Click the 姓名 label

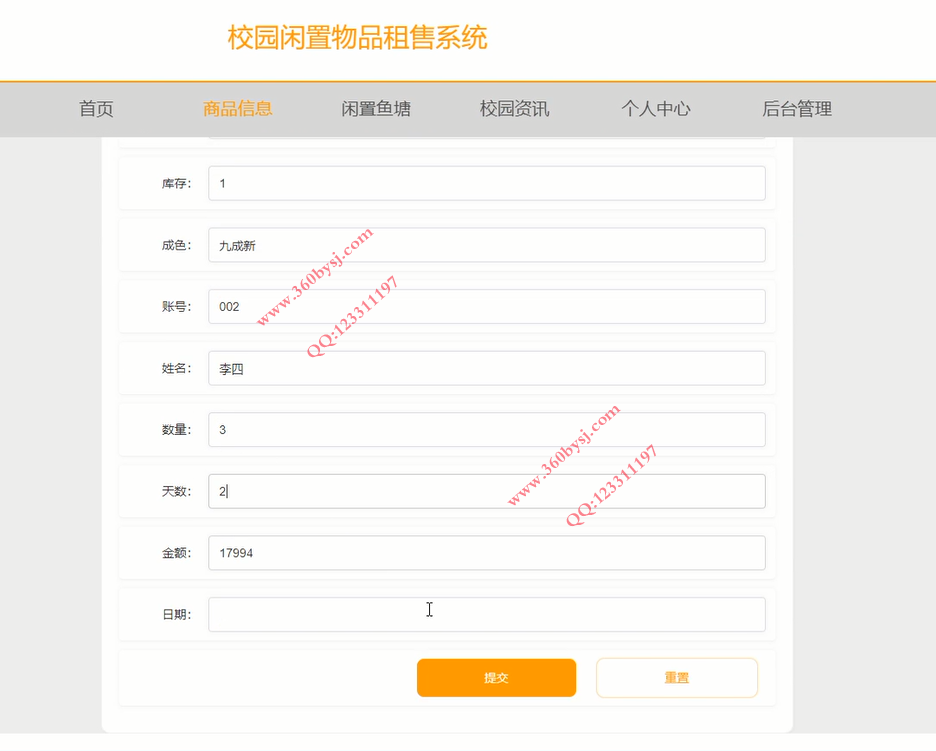coord(177,368)
